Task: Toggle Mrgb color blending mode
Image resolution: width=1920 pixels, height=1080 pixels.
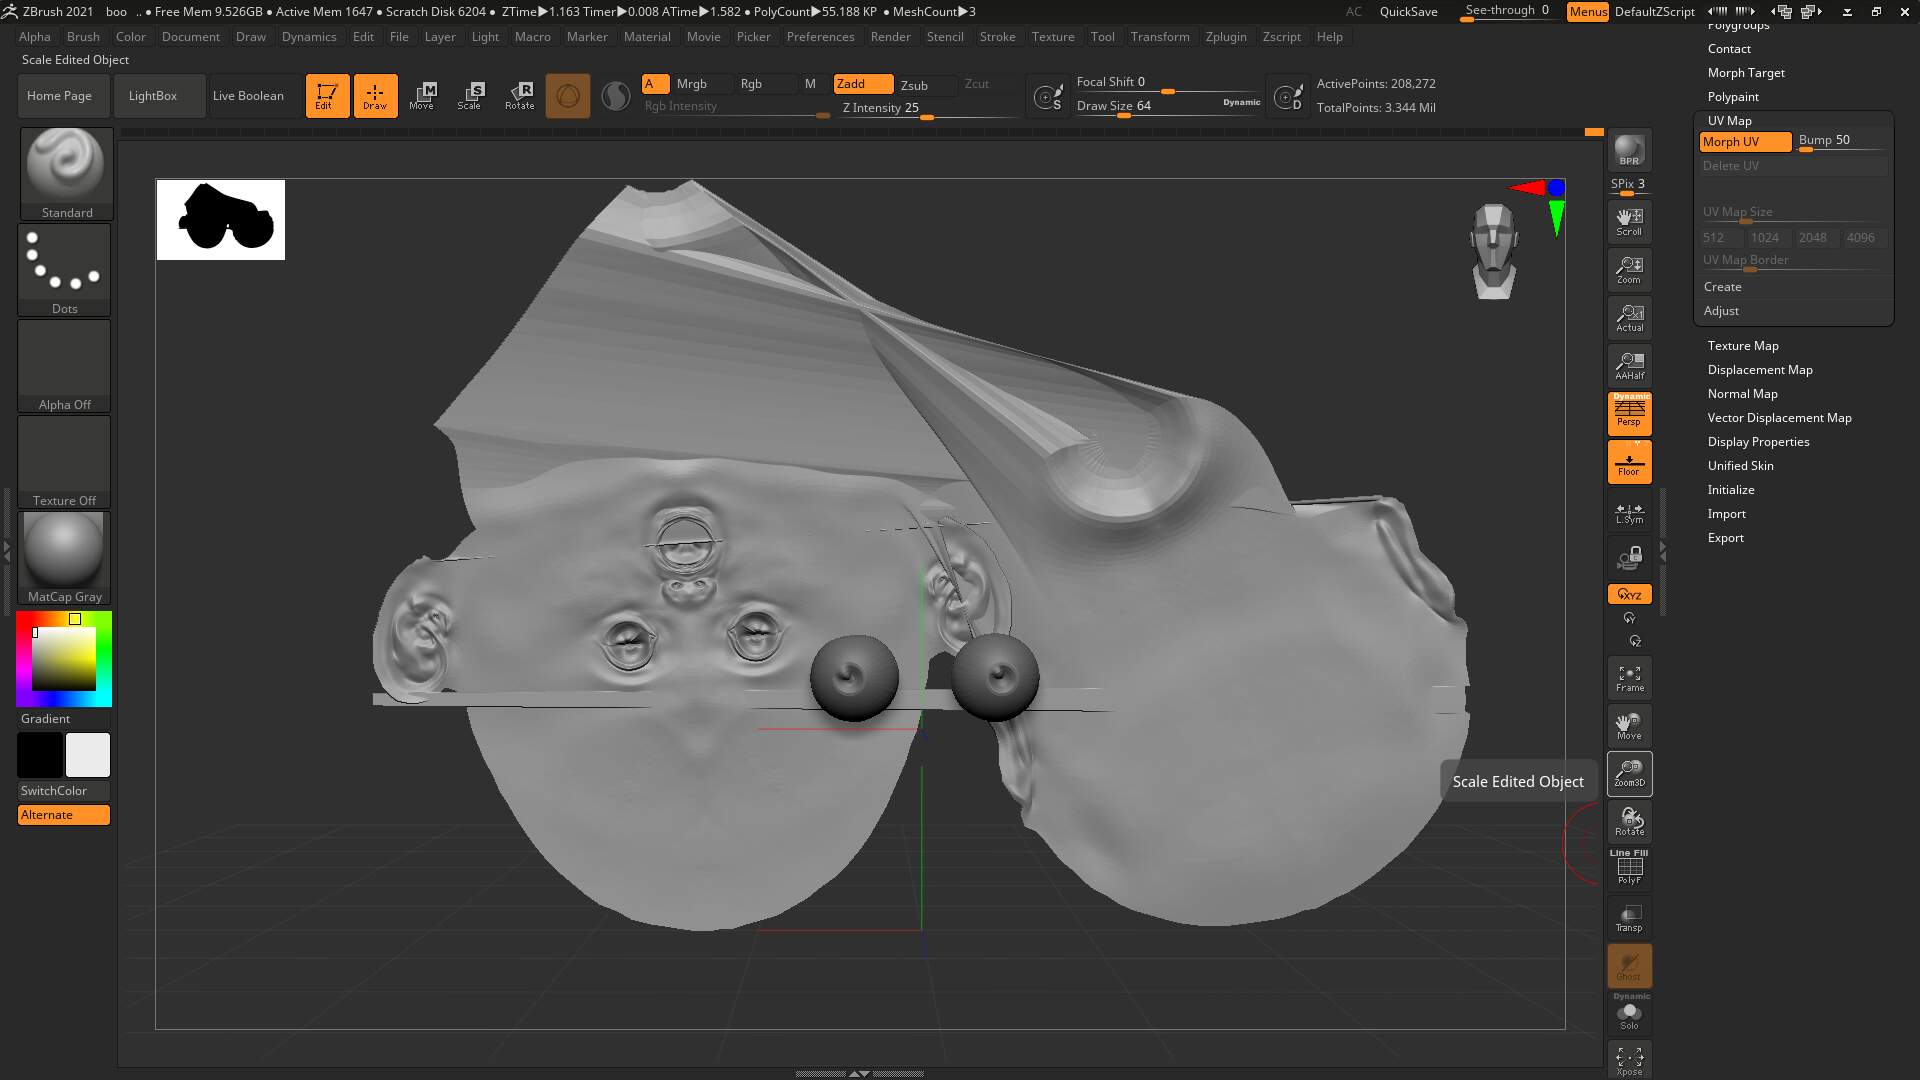Action: [691, 83]
